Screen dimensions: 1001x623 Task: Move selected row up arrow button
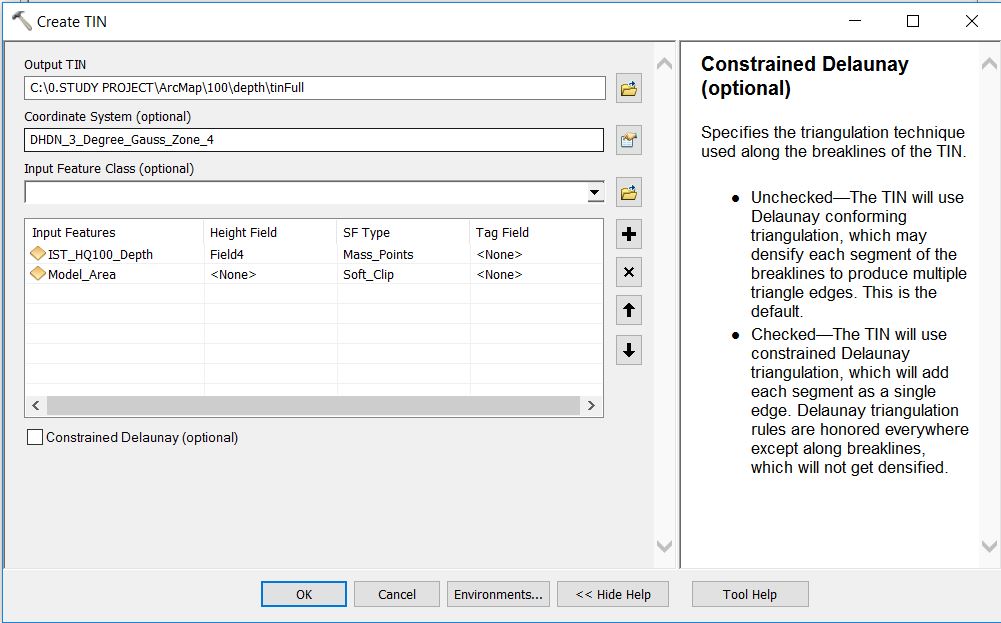629,311
